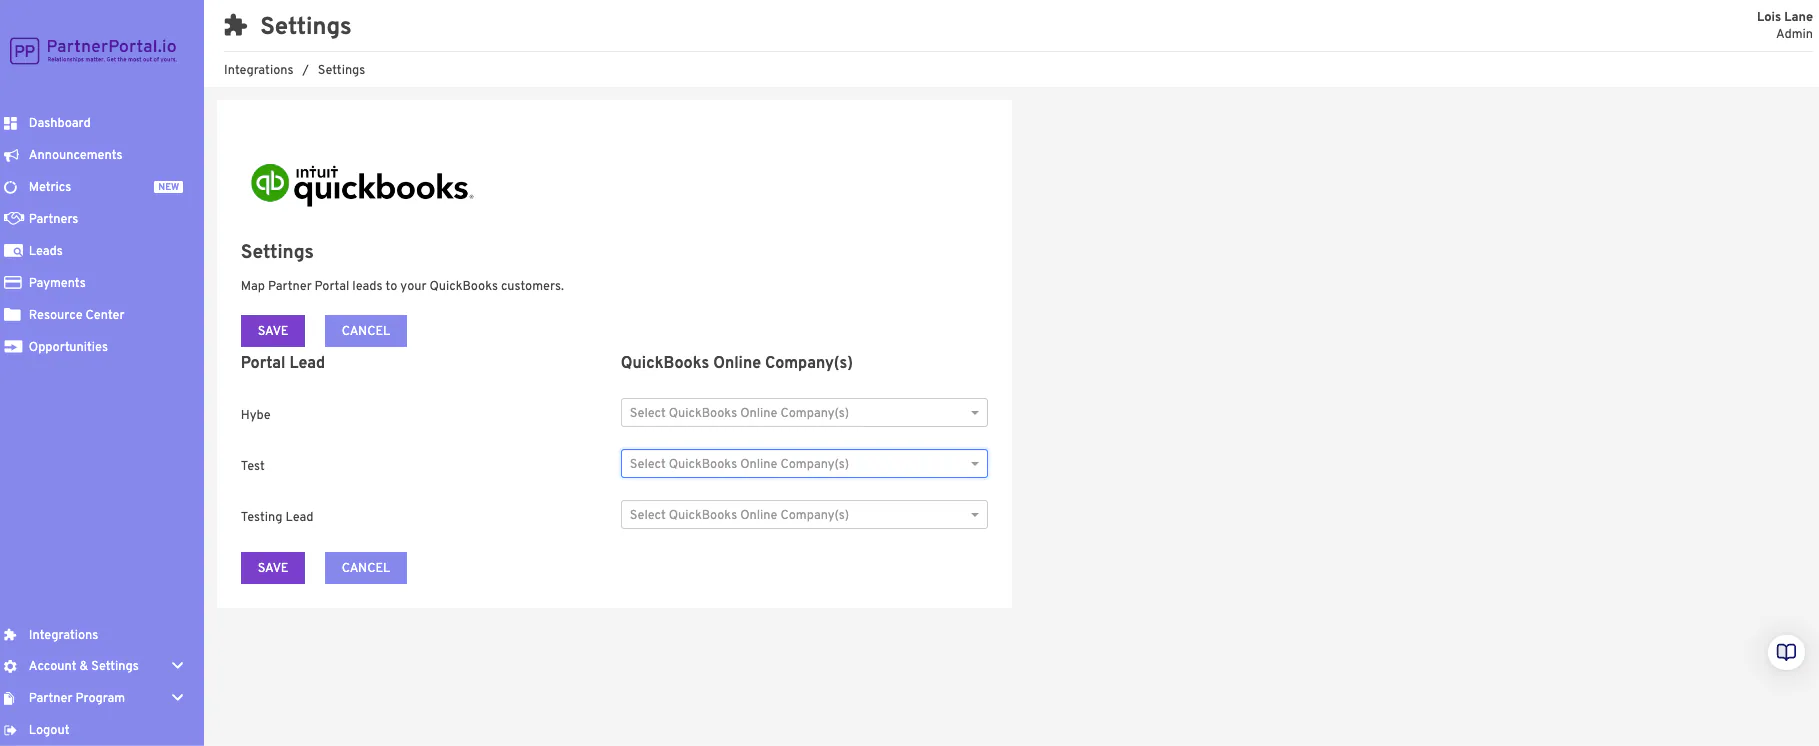Click the puzzle icon beside Settings title

(235, 25)
